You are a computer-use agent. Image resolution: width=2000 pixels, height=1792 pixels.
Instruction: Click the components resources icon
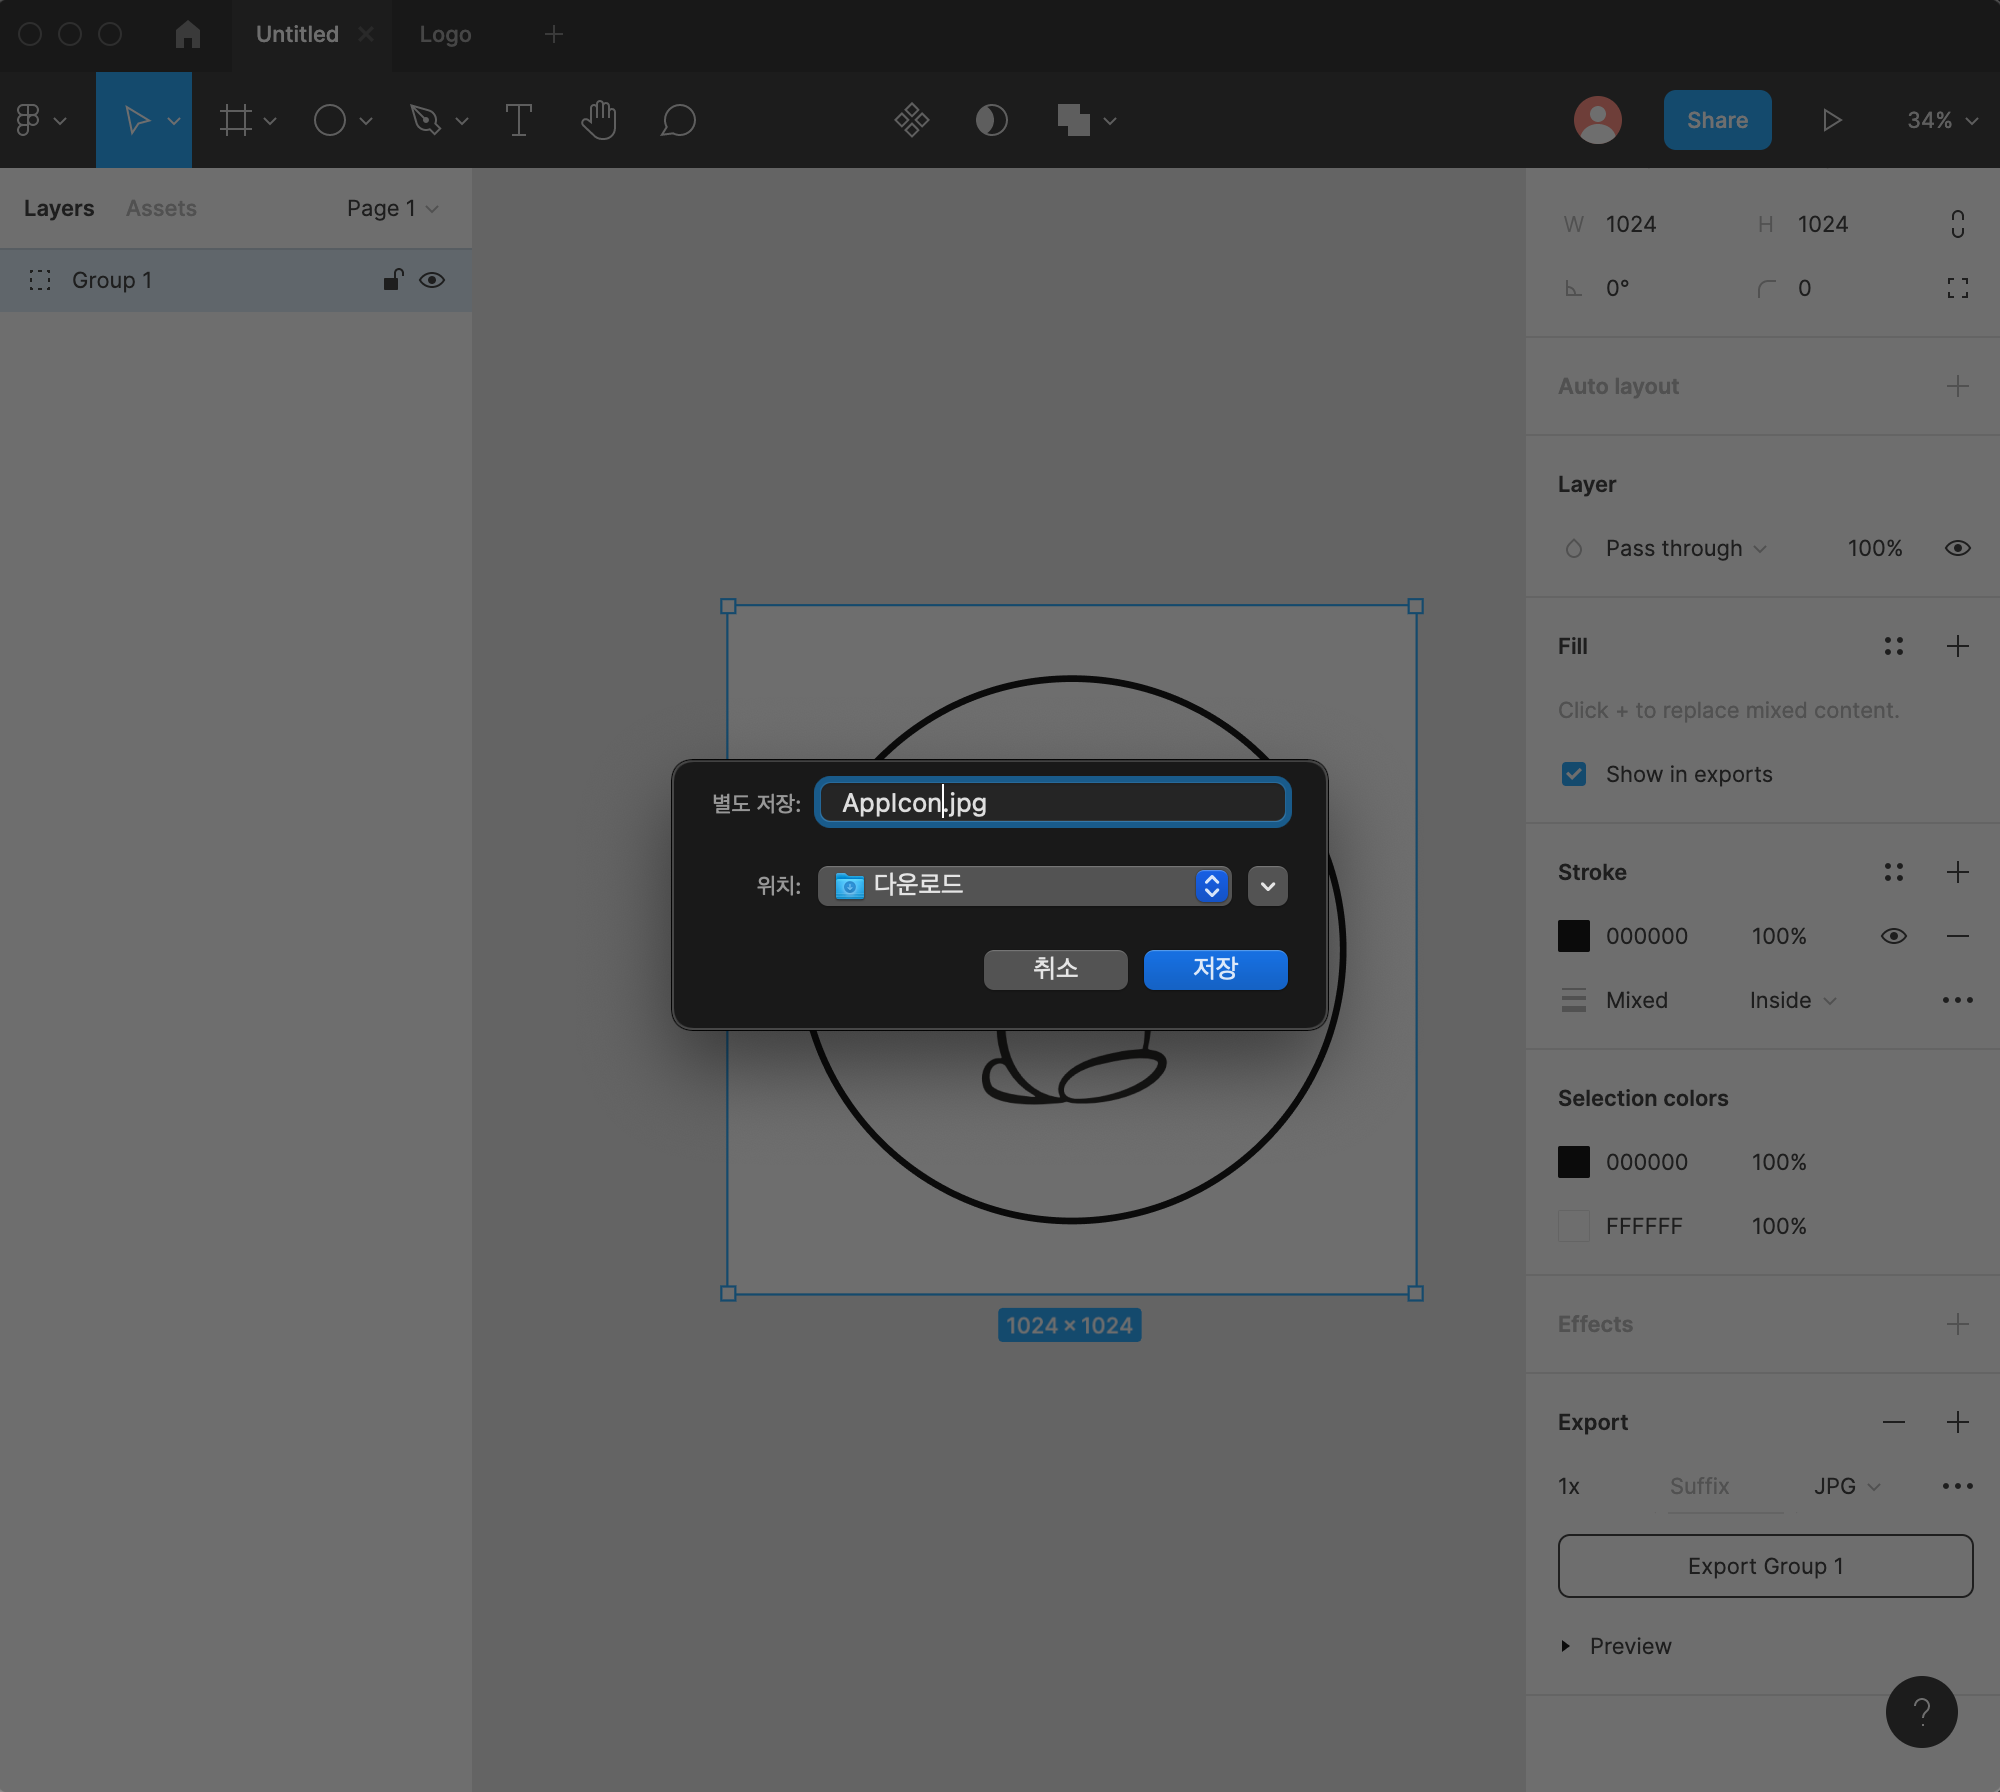[x=911, y=120]
